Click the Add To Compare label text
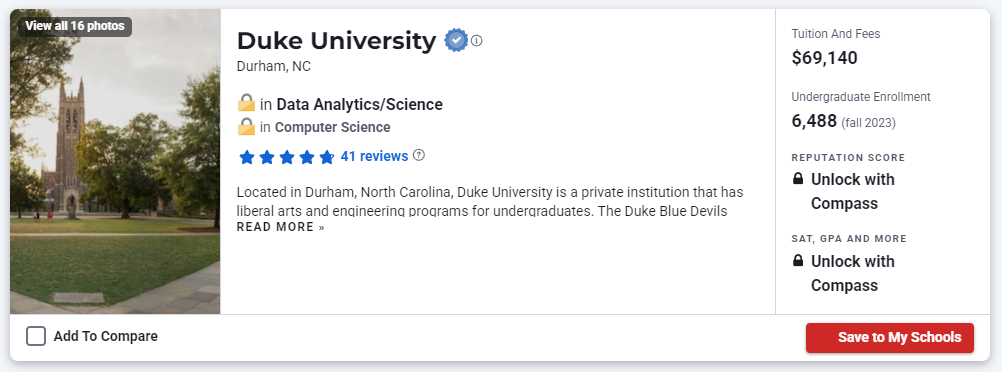Screen dimensions: 1002x372 click(x=105, y=336)
